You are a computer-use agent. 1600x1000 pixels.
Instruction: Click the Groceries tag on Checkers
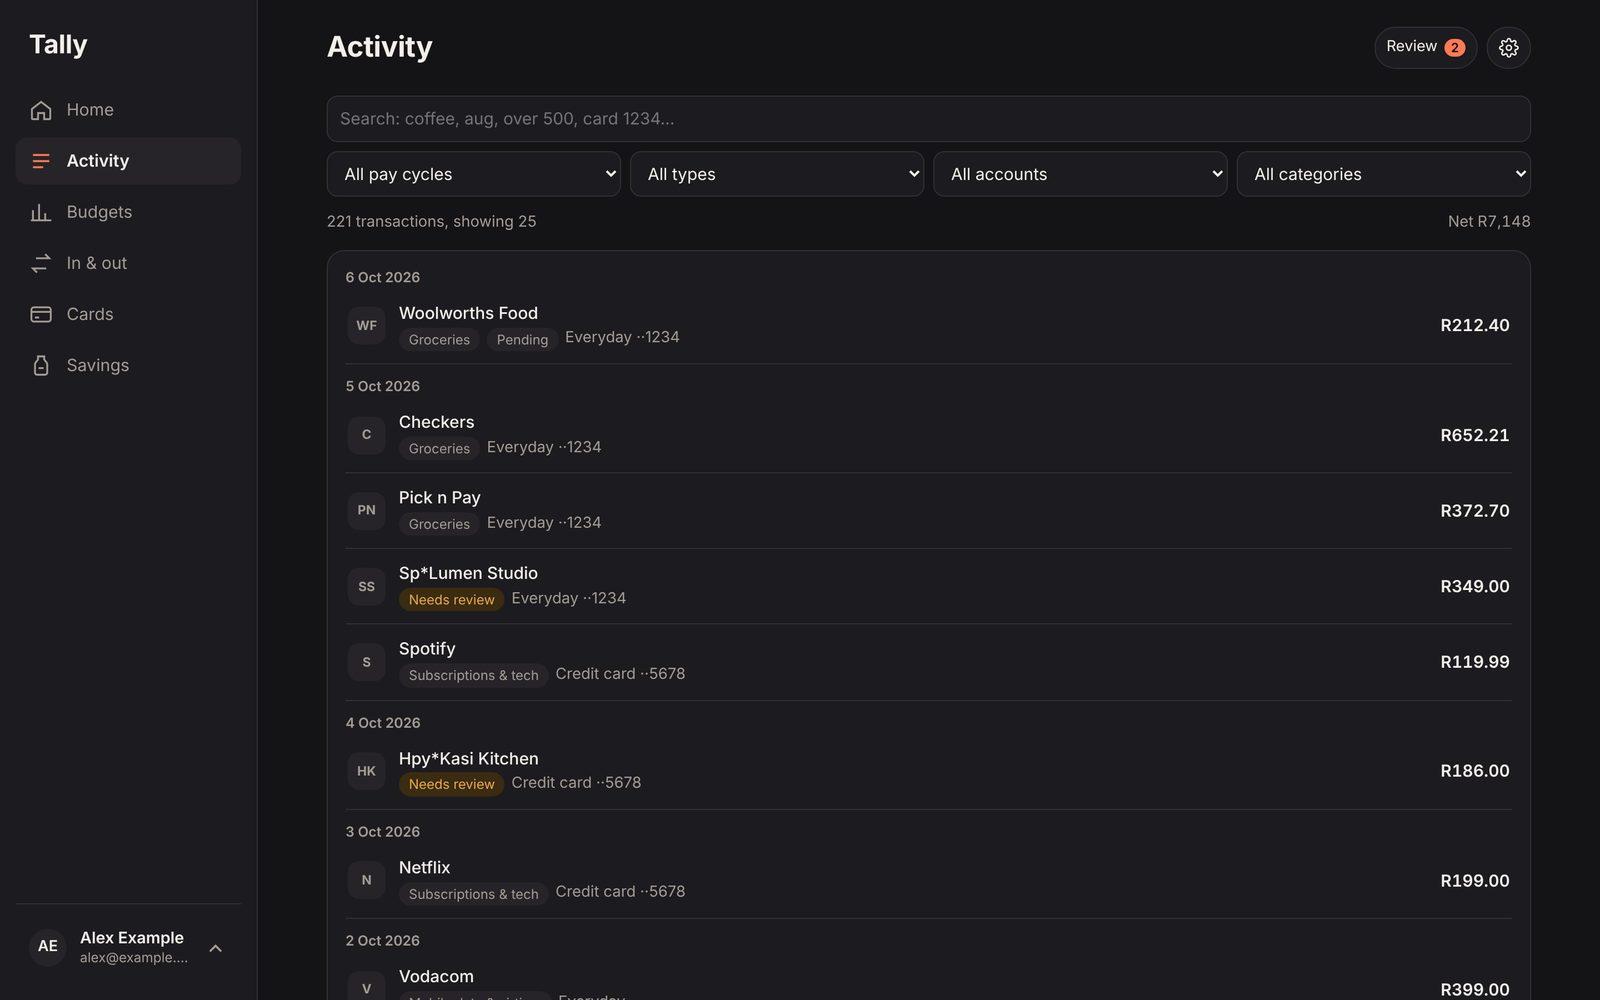coord(439,448)
